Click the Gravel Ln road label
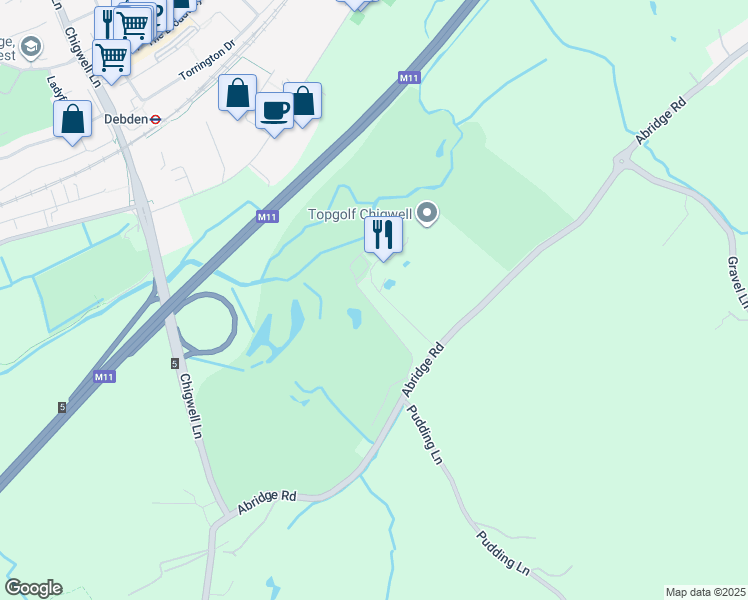Screen dimensions: 748x600 [738, 282]
